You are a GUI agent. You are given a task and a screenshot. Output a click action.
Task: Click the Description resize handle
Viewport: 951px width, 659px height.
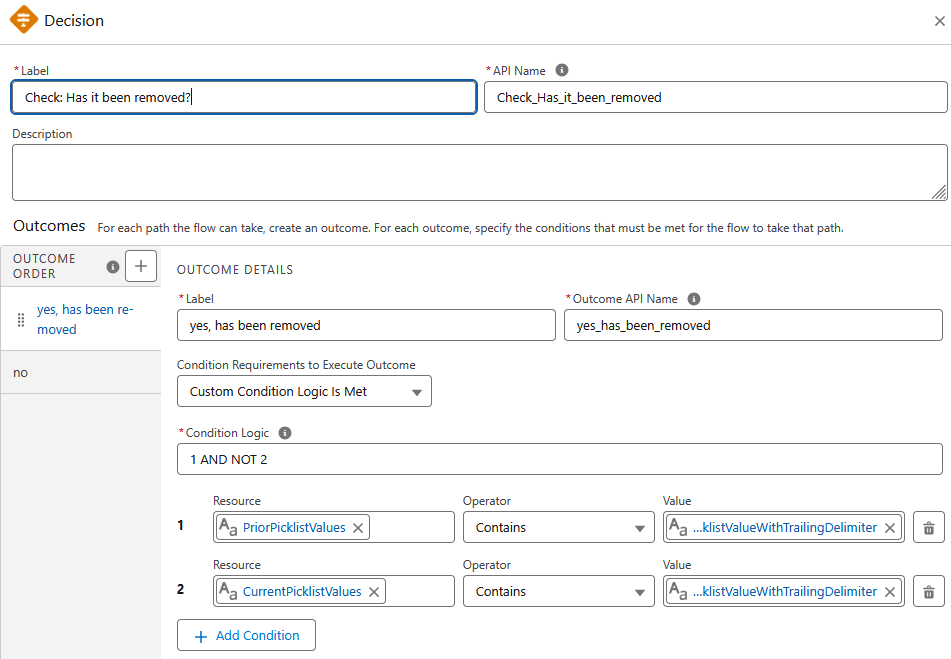[x=939, y=193]
